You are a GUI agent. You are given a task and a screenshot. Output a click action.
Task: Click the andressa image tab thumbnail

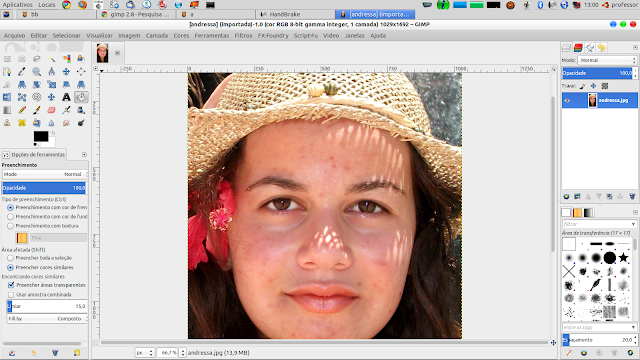coord(102,53)
